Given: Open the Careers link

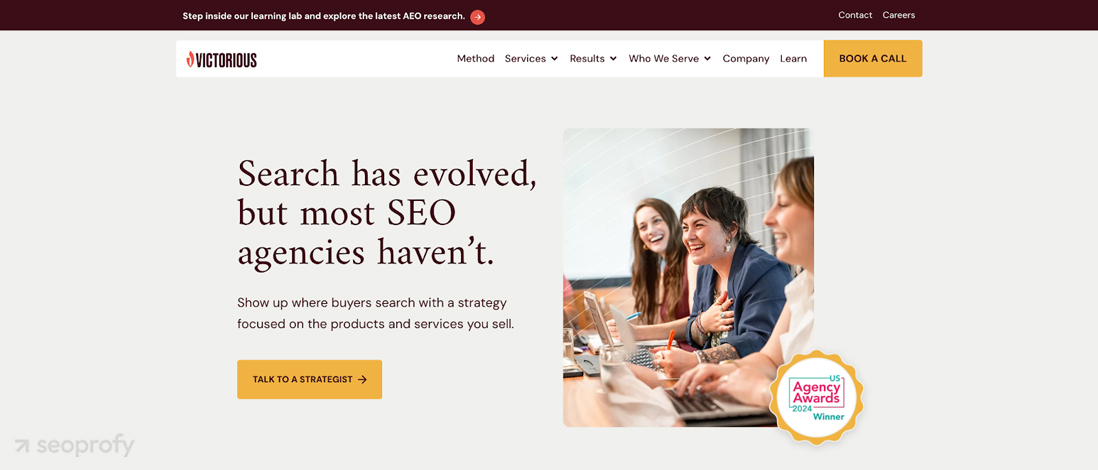Looking at the screenshot, I should (x=898, y=15).
